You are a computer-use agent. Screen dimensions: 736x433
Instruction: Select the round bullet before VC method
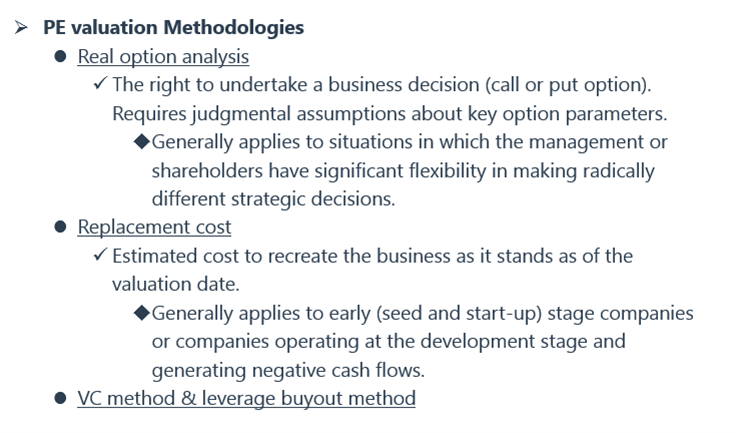pyautogui.click(x=60, y=399)
